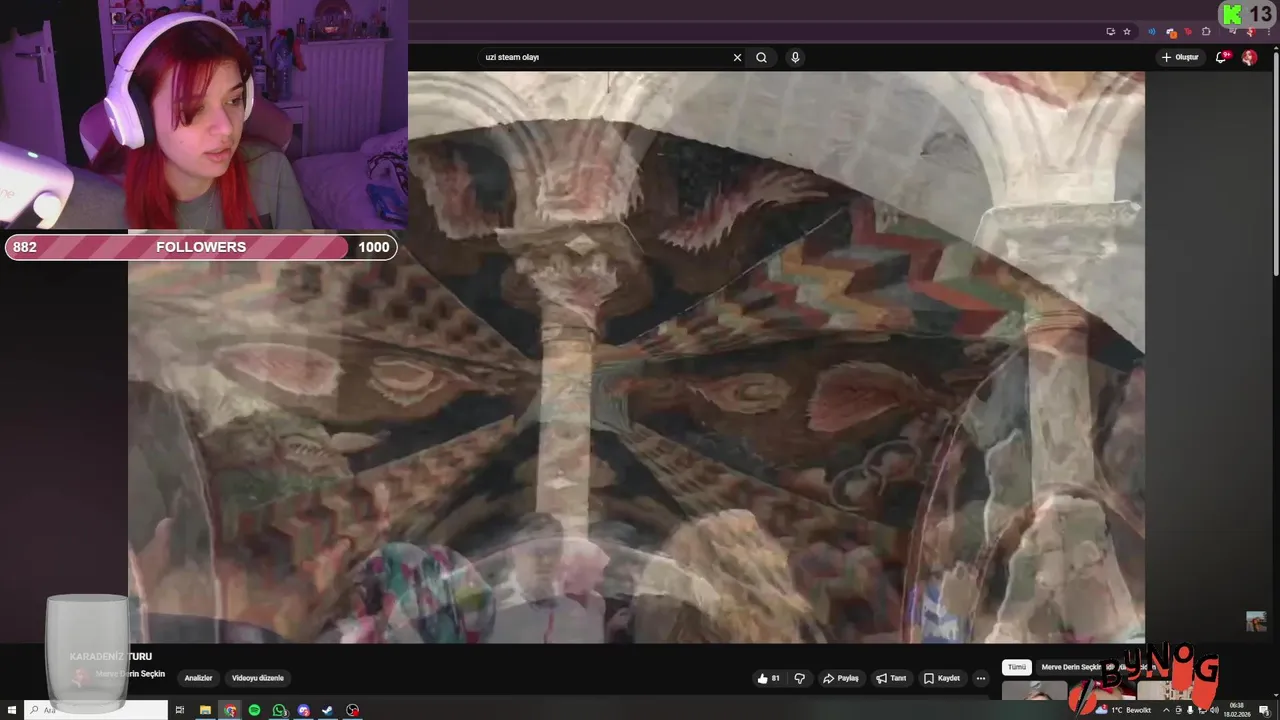Save the video with Kaydet
This screenshot has width=1280, height=720.
click(x=942, y=678)
